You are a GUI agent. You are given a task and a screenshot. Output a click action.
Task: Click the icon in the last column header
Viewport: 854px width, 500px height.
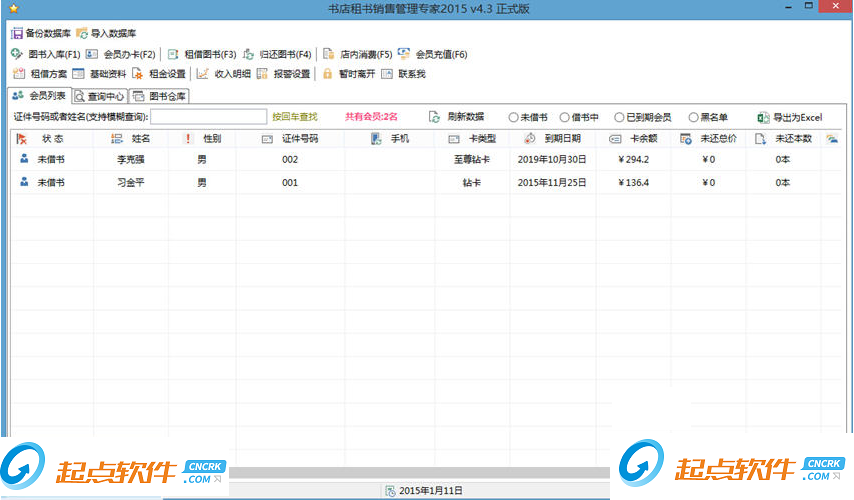[832, 139]
